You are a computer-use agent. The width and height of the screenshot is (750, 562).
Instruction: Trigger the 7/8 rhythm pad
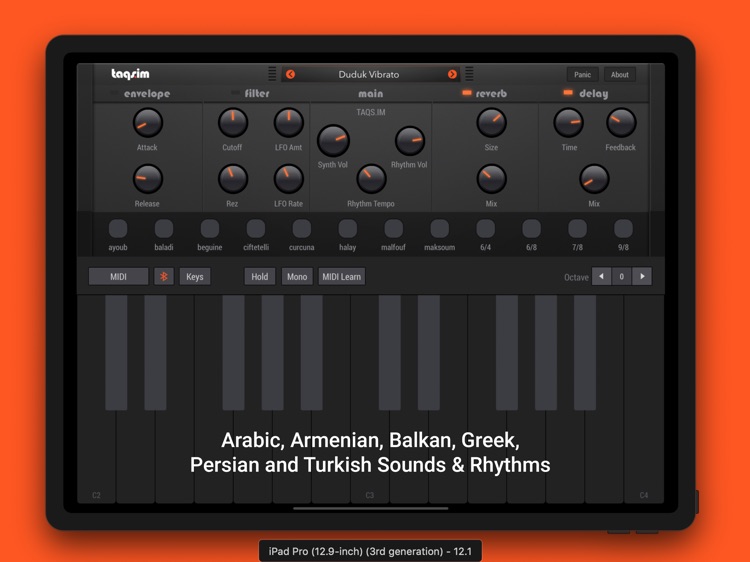point(577,229)
